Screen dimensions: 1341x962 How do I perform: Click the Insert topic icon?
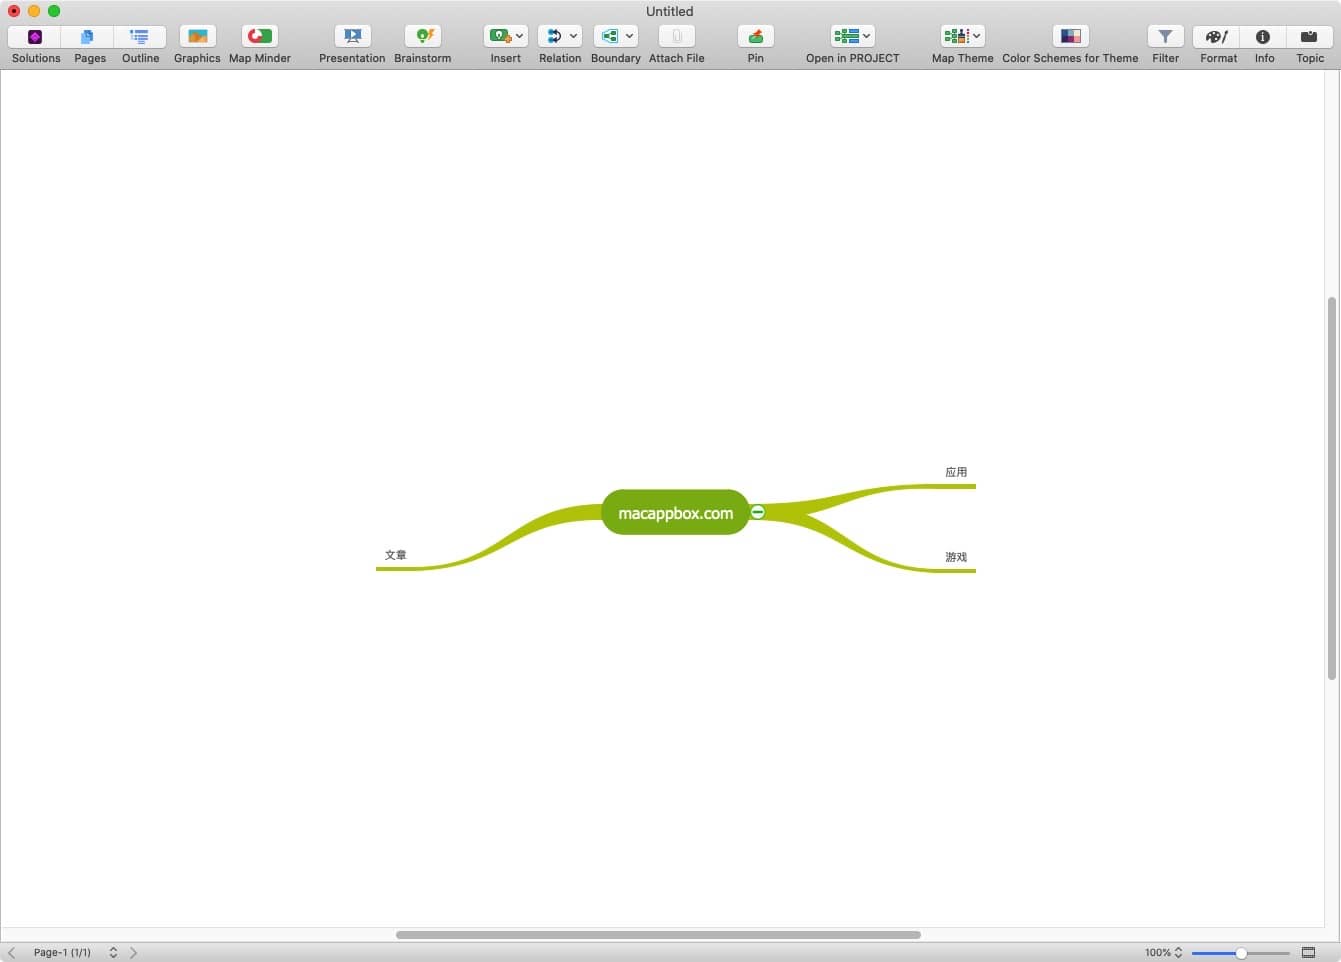[x=500, y=36]
